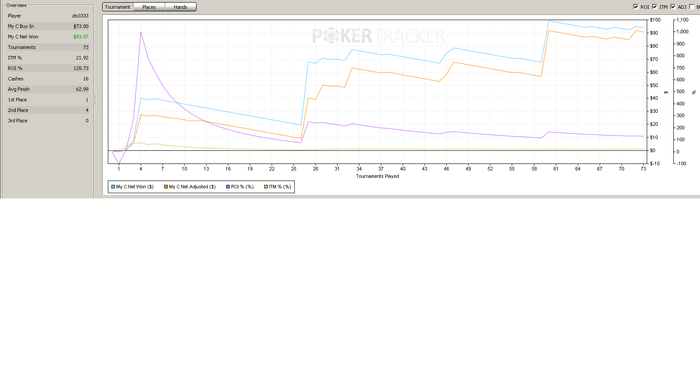The width and height of the screenshot is (700, 375).
Task: Click the 'Avg Finish' row label
Action: click(x=19, y=89)
